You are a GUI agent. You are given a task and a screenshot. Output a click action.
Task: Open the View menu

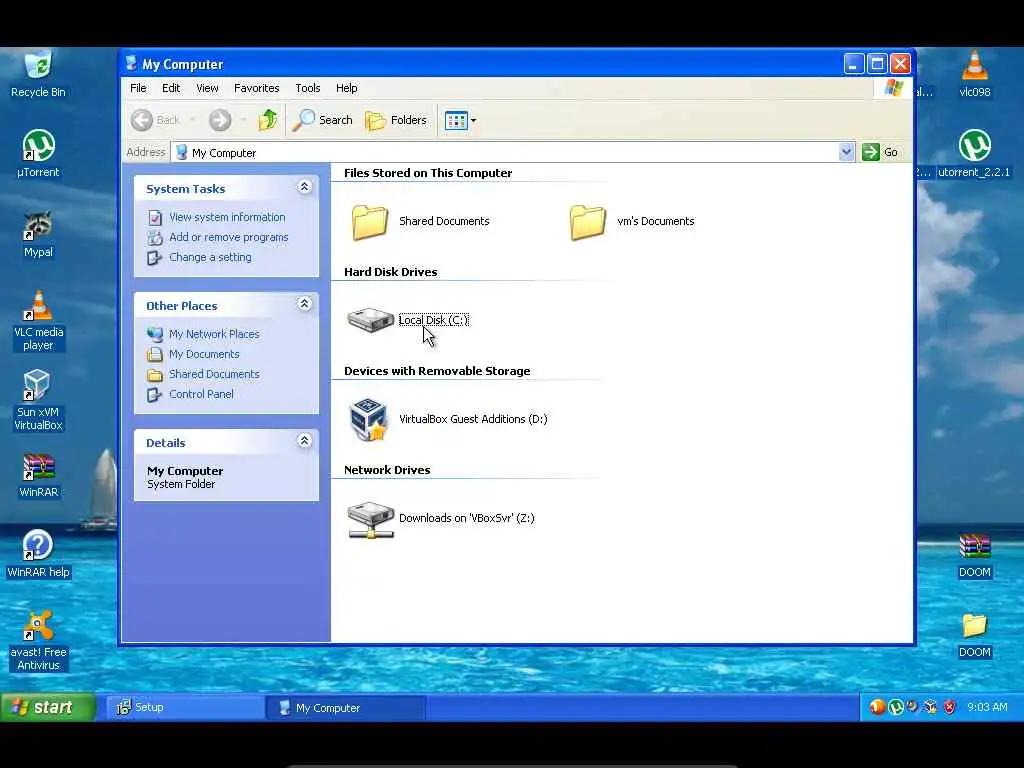(207, 88)
